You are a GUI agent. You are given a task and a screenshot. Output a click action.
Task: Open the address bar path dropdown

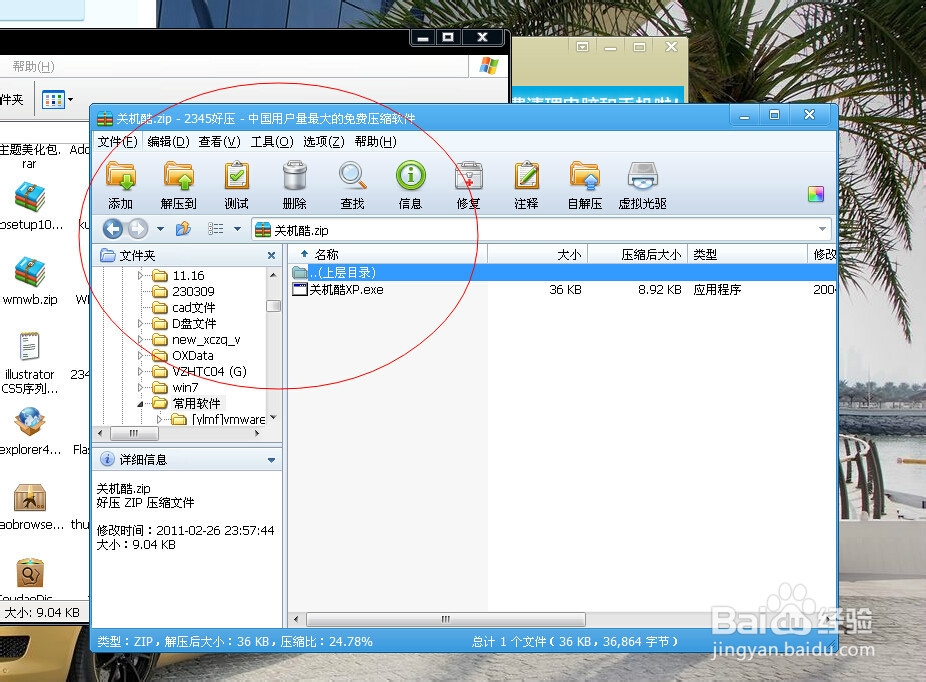(822, 229)
